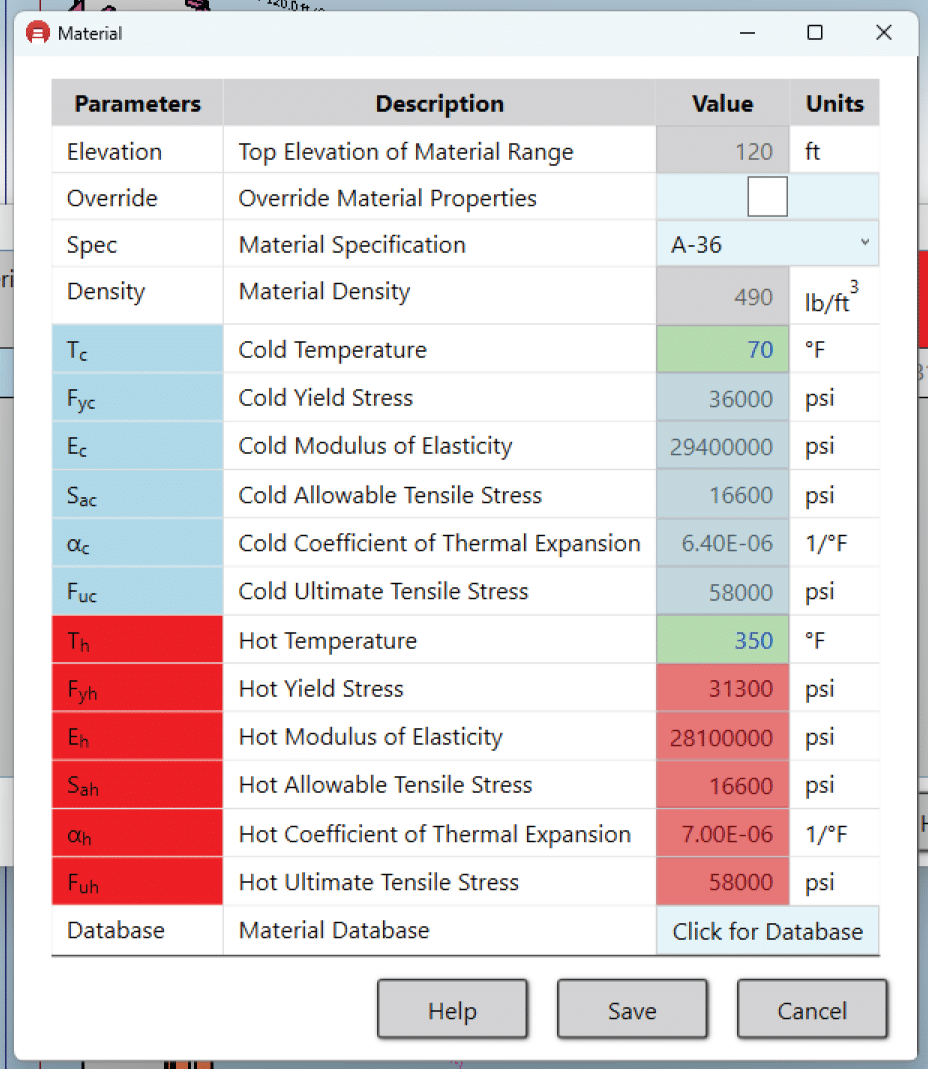
Task: Expand the Spec dropdown using its chevron arrow
Action: pyautogui.click(x=865, y=244)
